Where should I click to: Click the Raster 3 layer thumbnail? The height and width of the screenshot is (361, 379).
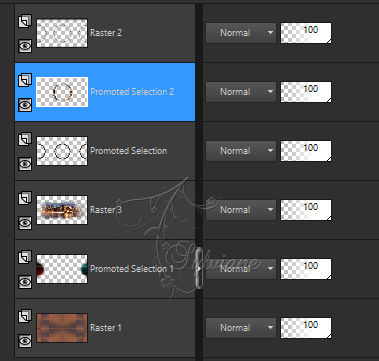tap(62, 210)
